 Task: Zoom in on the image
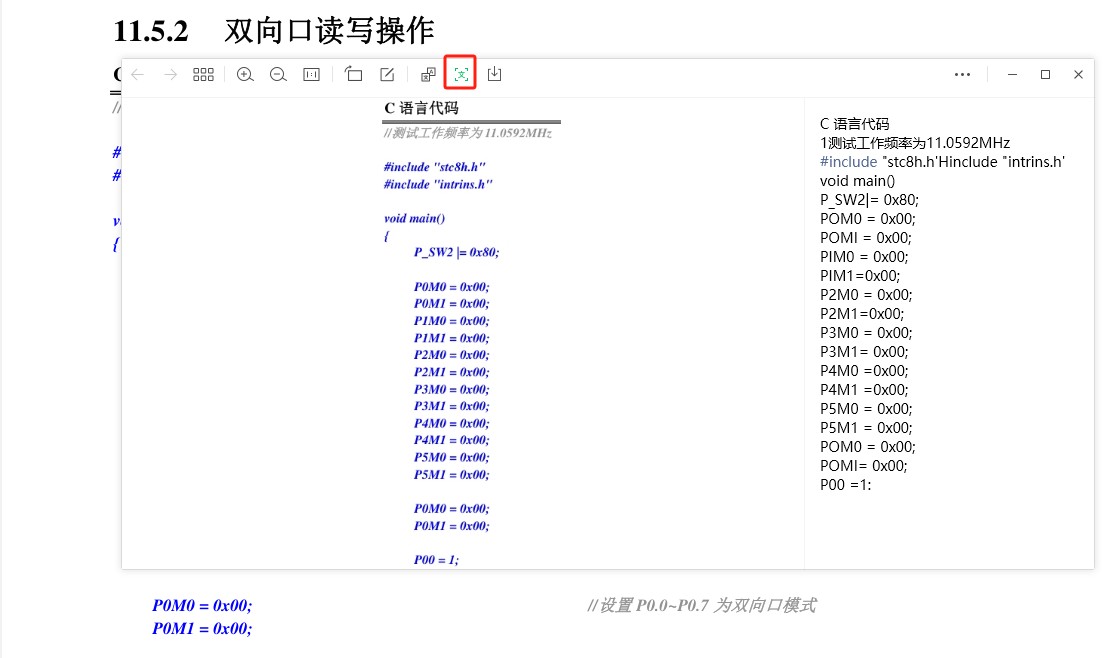tap(245, 74)
